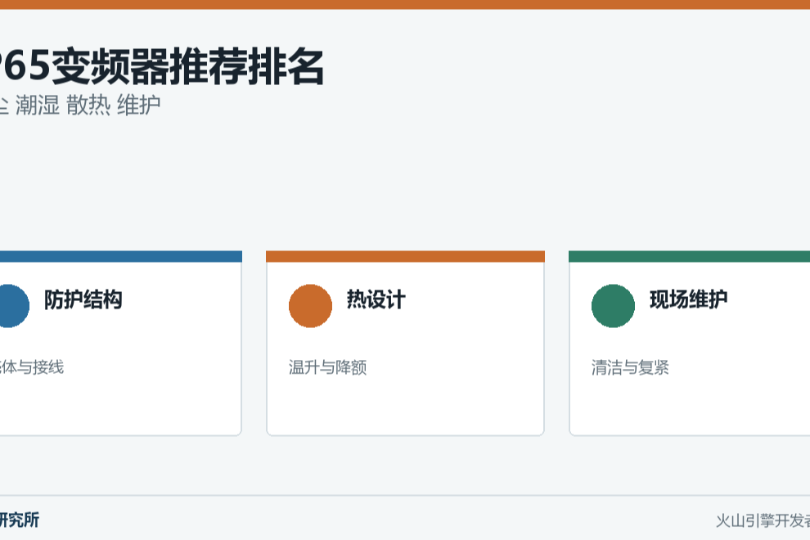The width and height of the screenshot is (810, 540).
Task: Click the 清洁与复紧 description text
Action: point(630,367)
